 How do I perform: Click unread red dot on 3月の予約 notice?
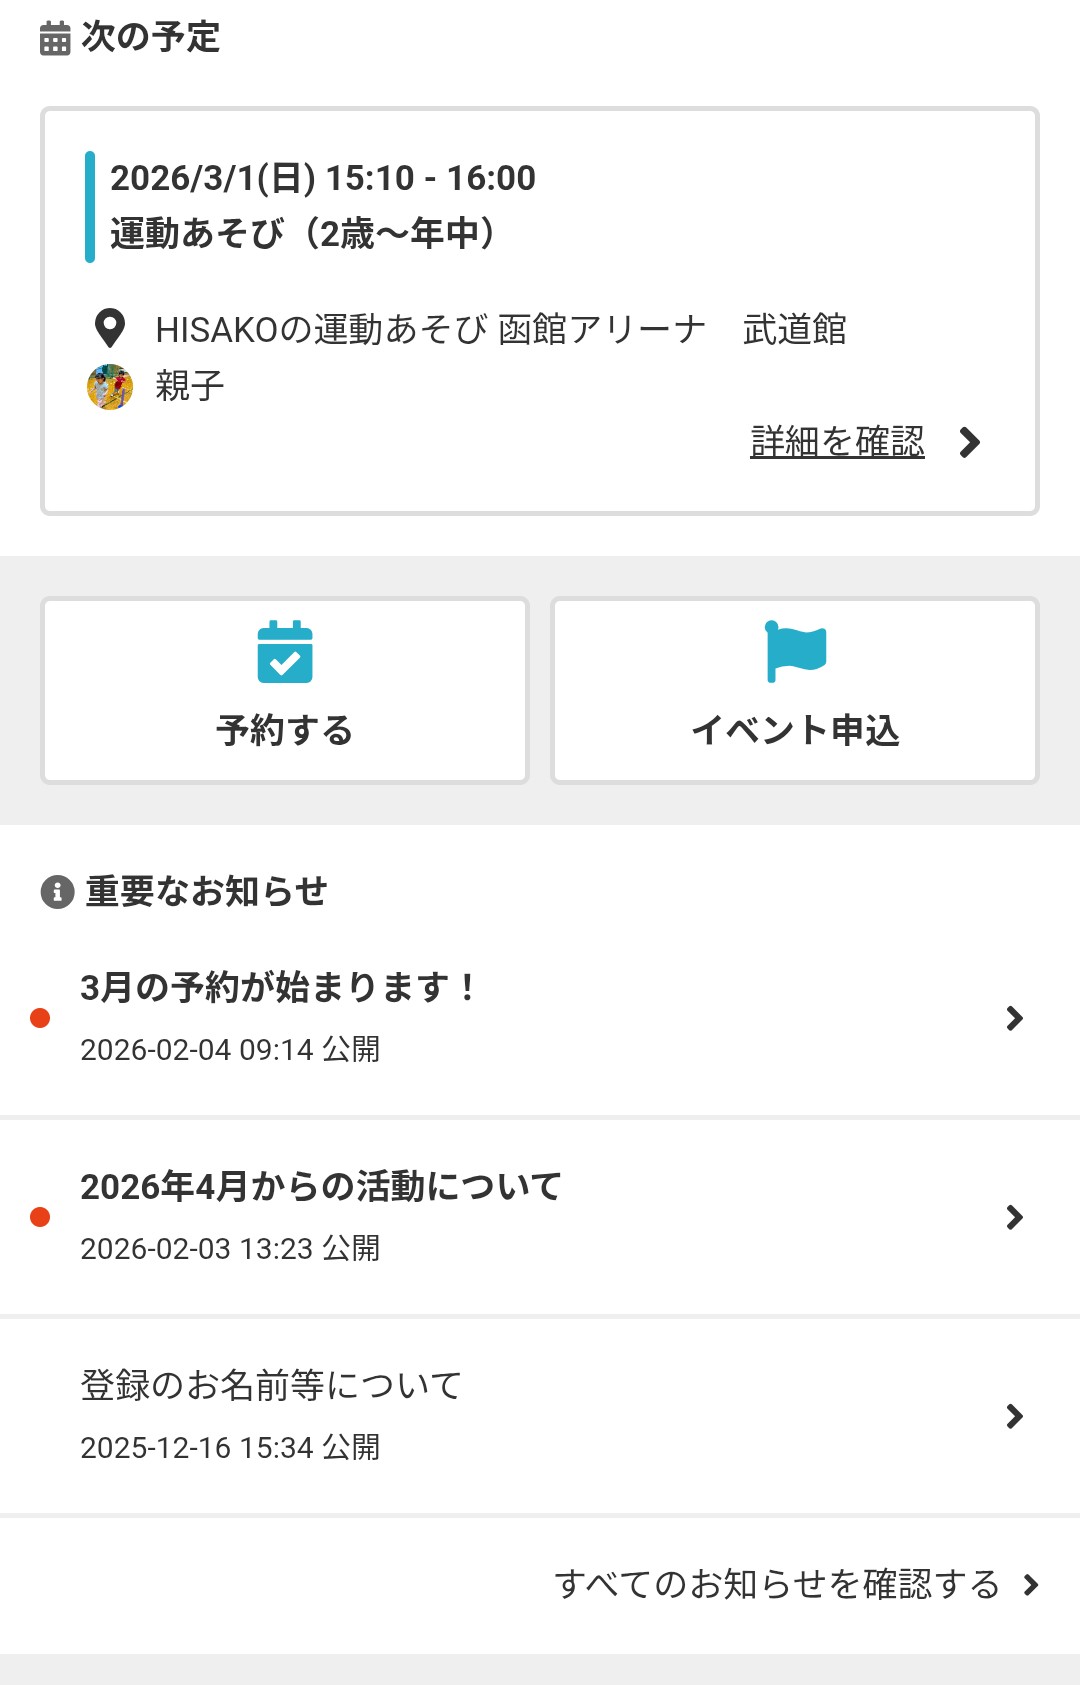click(40, 1018)
